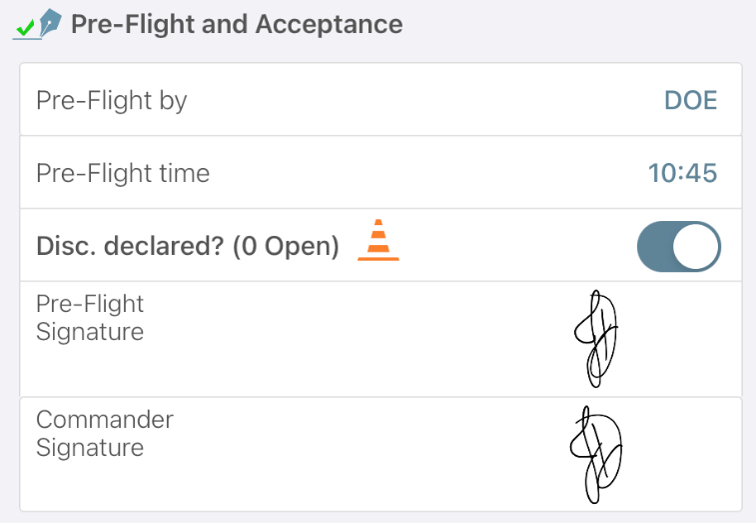Image resolution: width=756 pixels, height=523 pixels.
Task: Click the white knob of the discrepancy switch
Action: click(695, 246)
